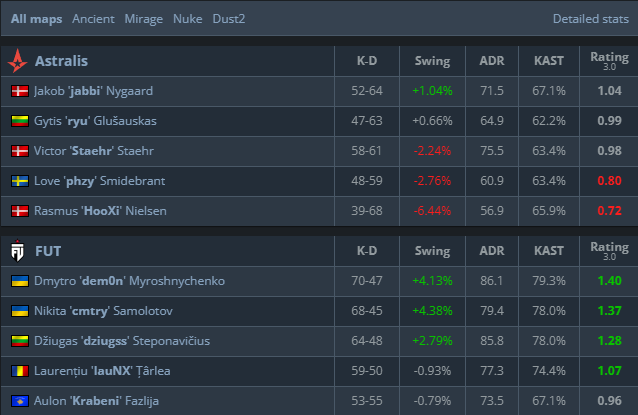The width and height of the screenshot is (638, 415).
Task: Click the Ukrainian flag beside dem0n
Action: (19, 281)
